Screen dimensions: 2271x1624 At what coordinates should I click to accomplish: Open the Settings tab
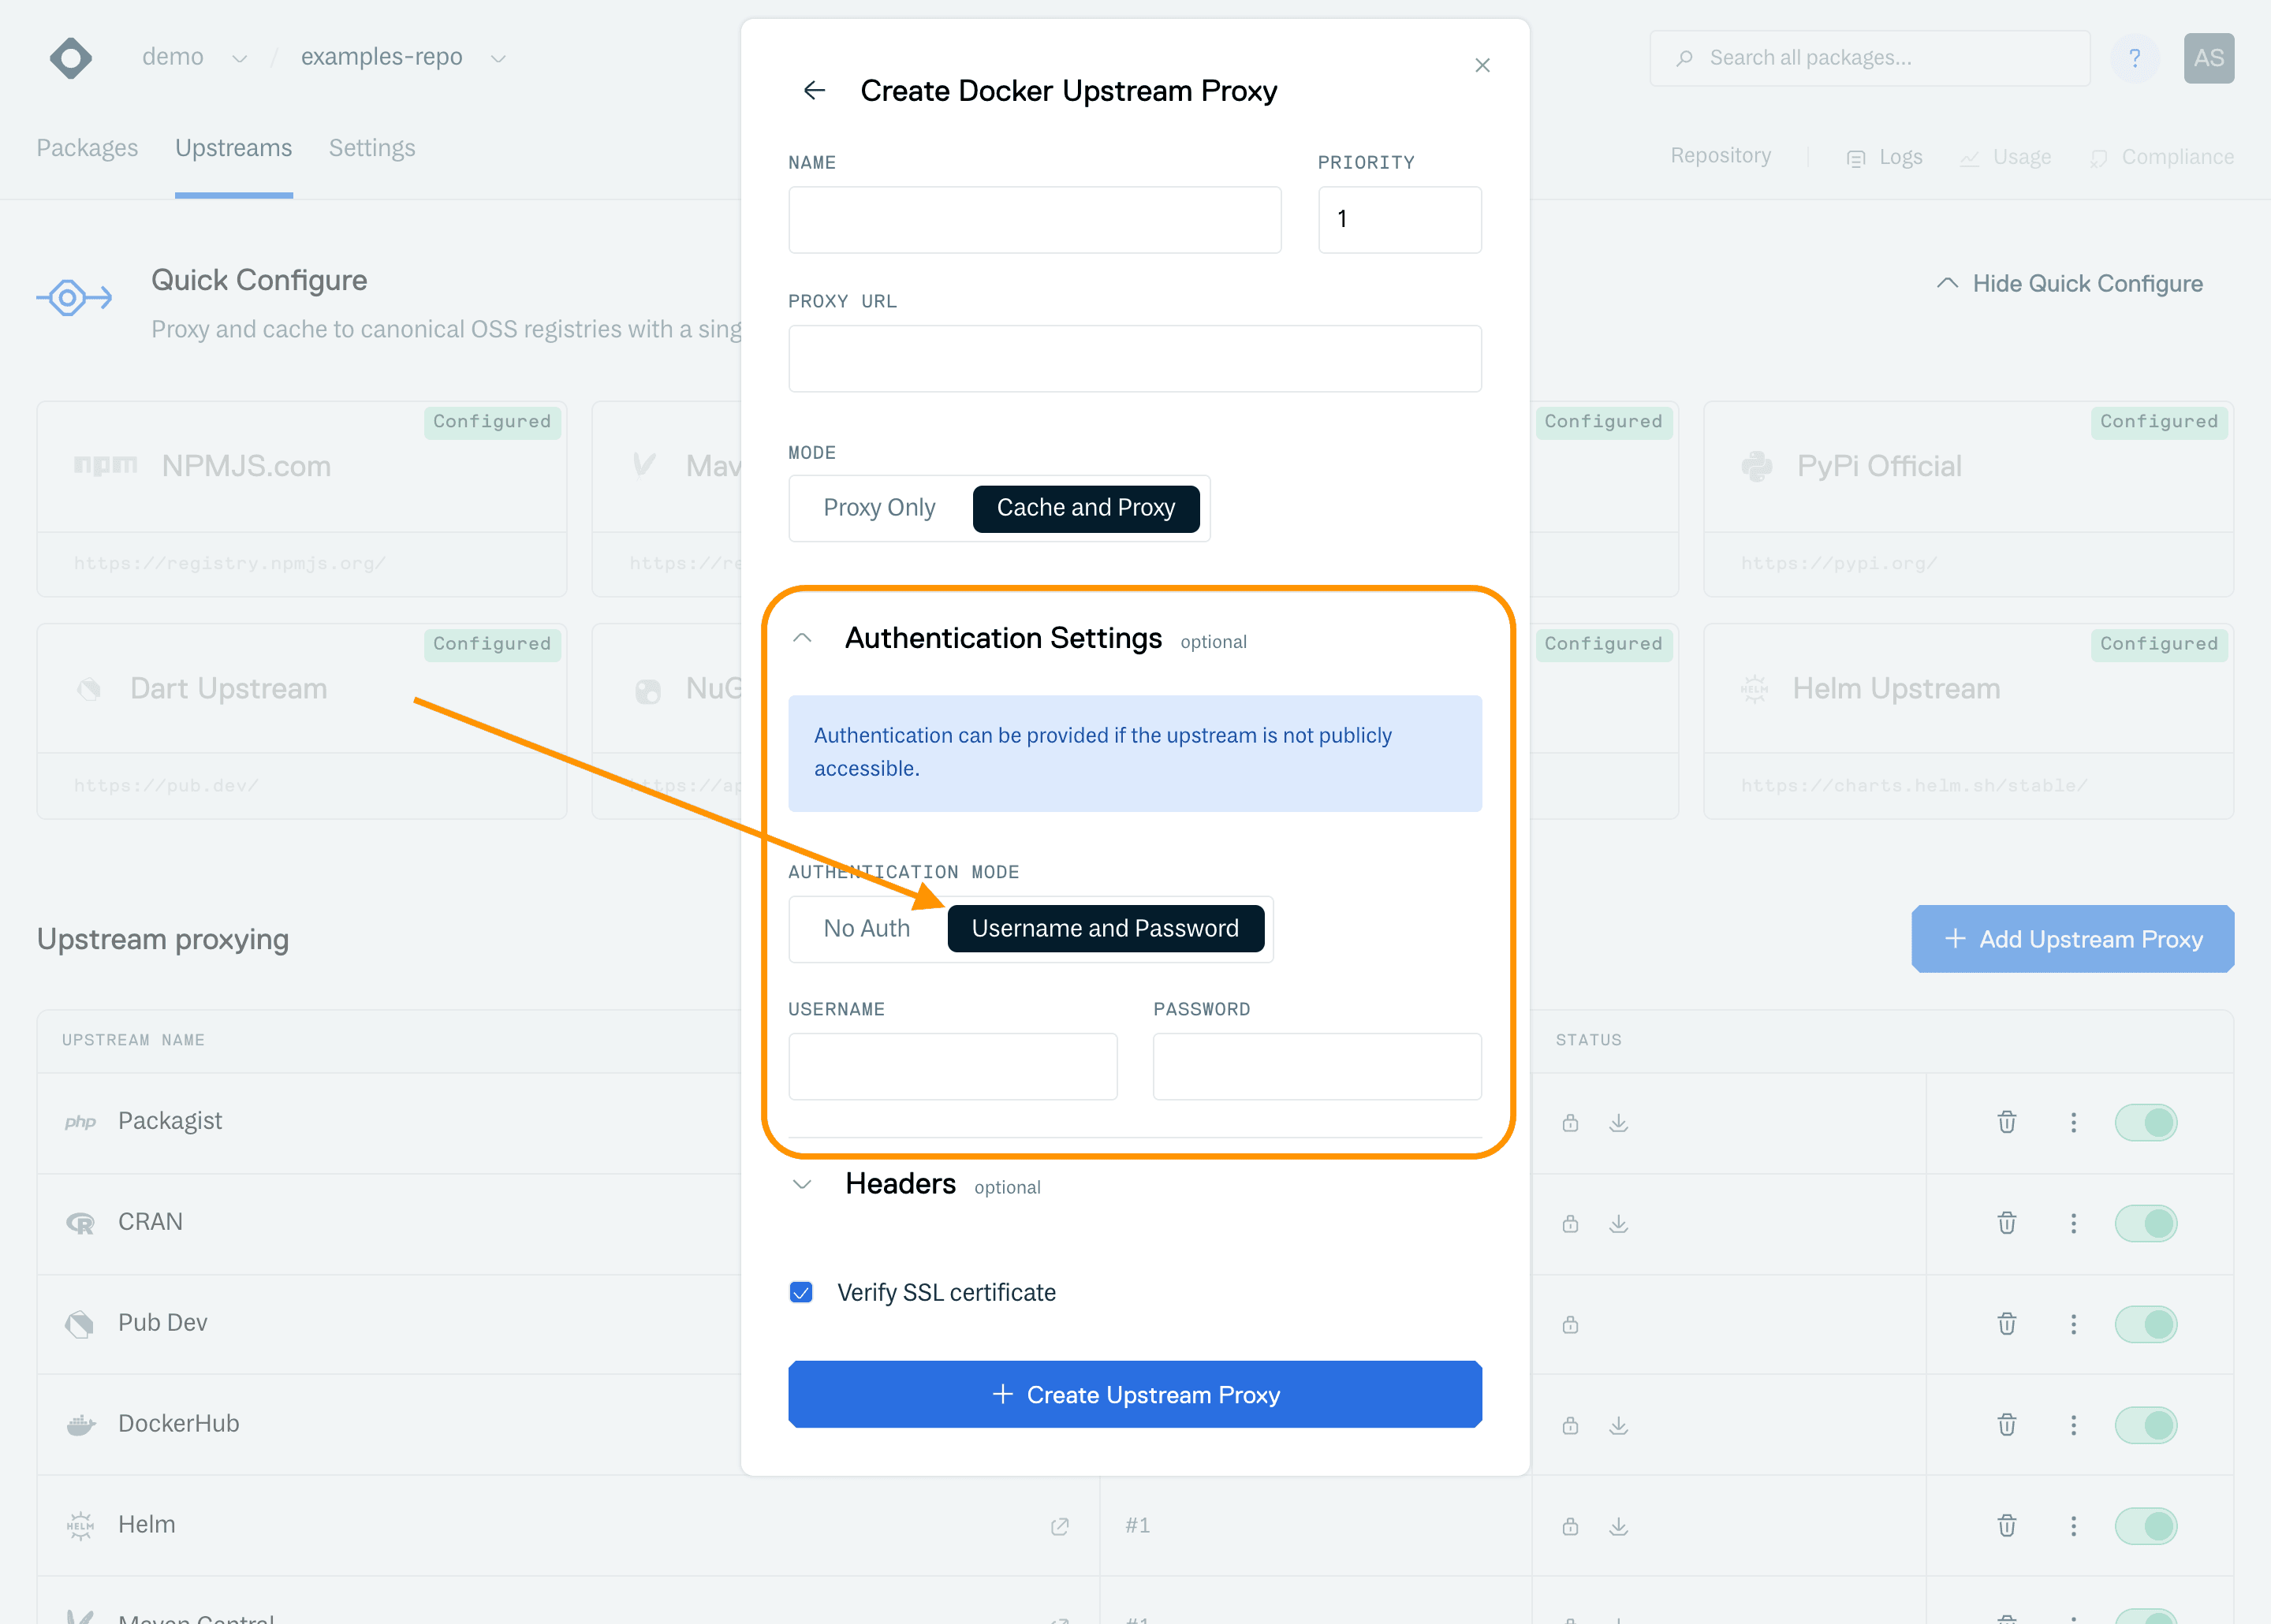click(371, 148)
